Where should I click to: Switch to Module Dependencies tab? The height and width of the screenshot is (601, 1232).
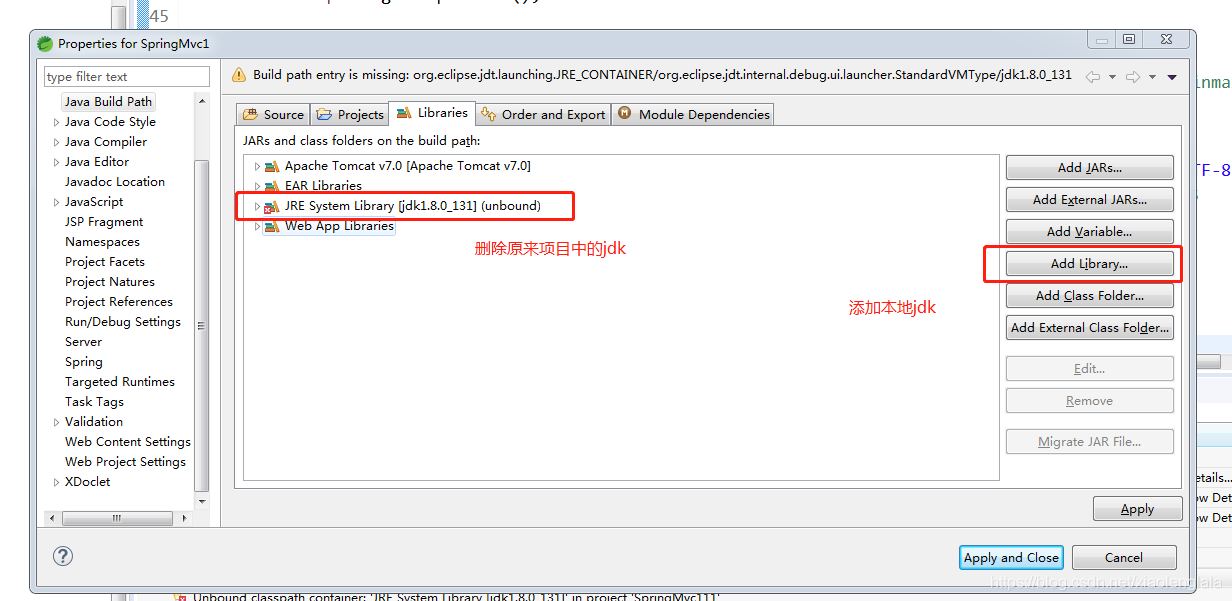tap(694, 114)
